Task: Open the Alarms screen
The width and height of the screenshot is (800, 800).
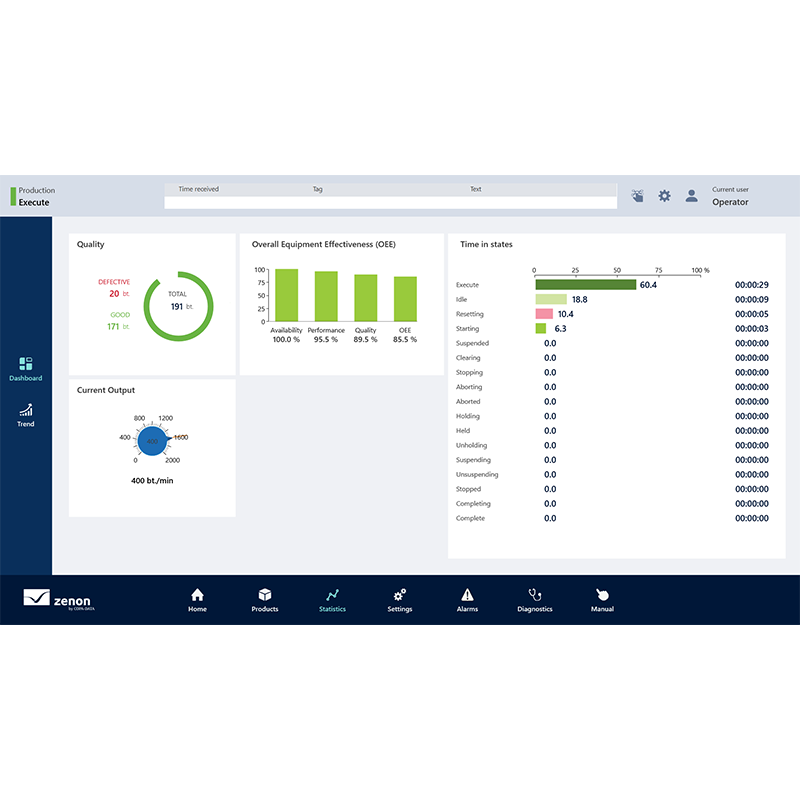Action: coord(467,598)
